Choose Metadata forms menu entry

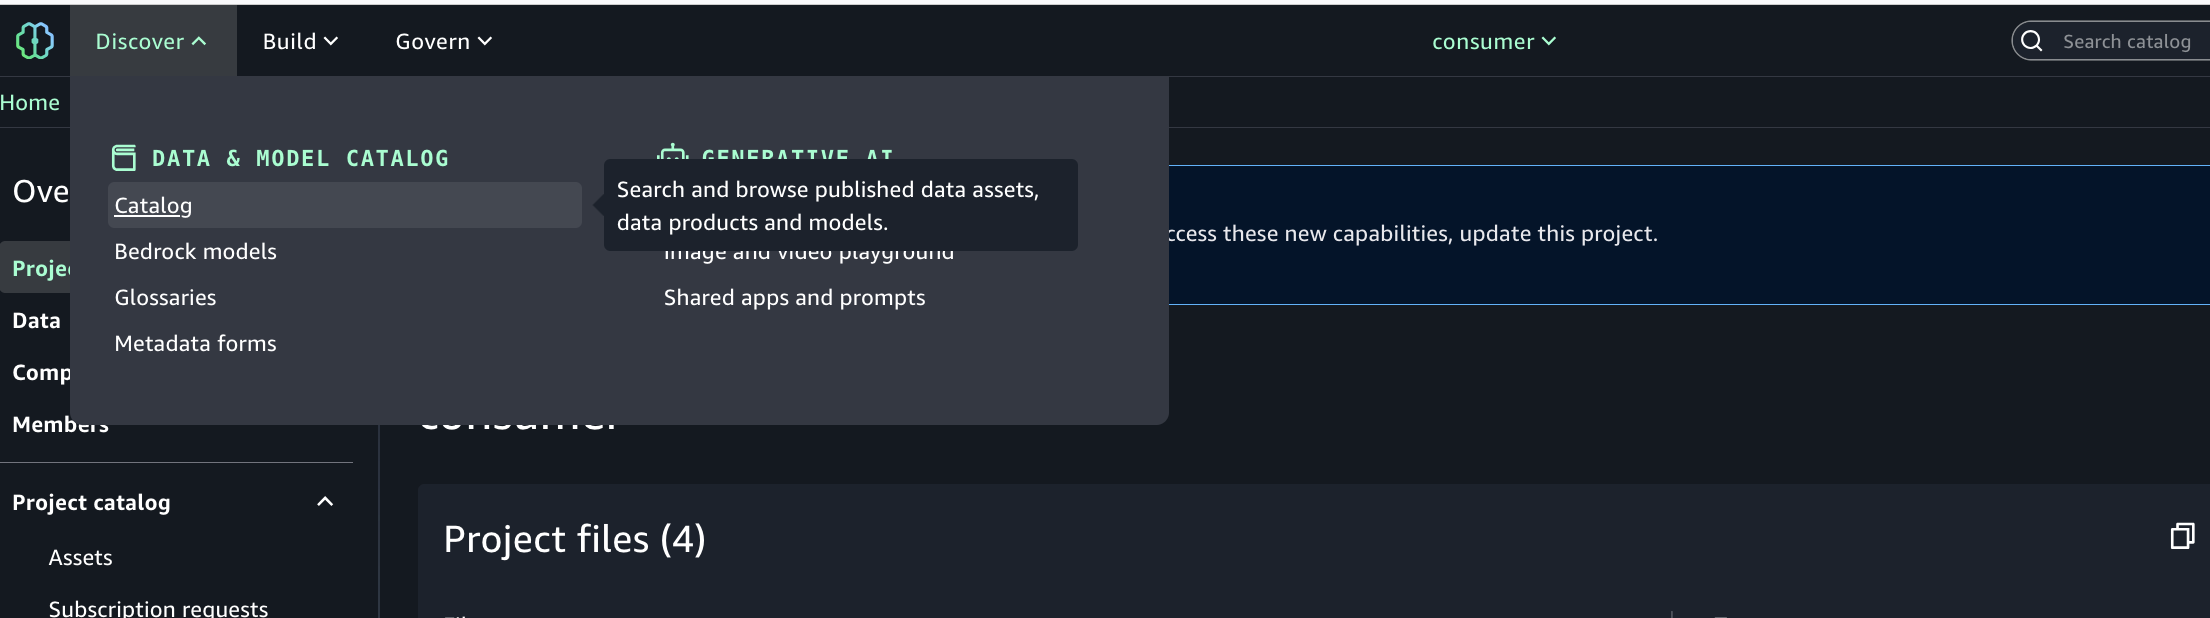[195, 343]
